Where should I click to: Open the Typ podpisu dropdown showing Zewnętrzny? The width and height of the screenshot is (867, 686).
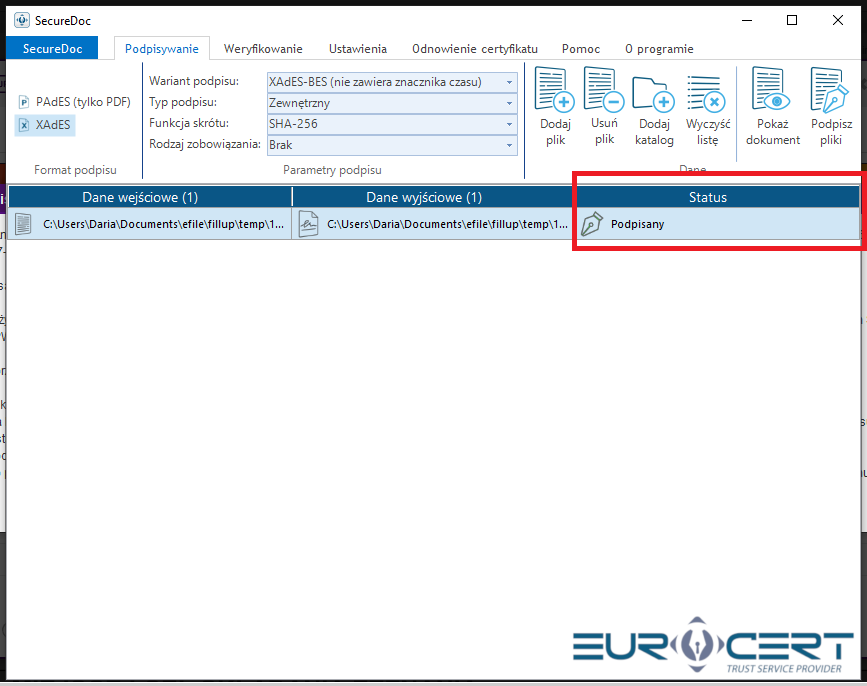[x=392, y=103]
